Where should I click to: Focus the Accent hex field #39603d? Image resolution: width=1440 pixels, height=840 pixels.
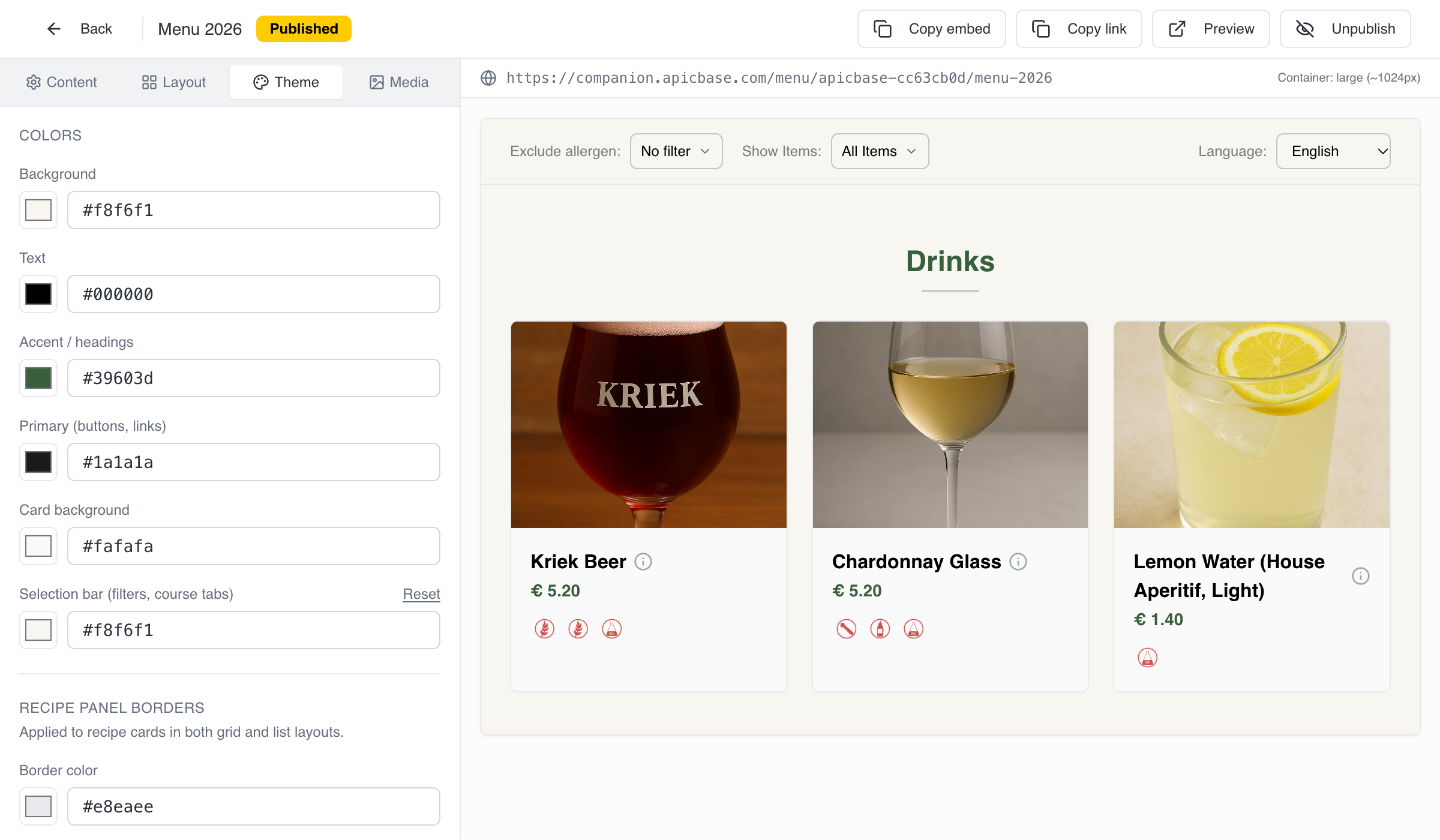point(254,378)
